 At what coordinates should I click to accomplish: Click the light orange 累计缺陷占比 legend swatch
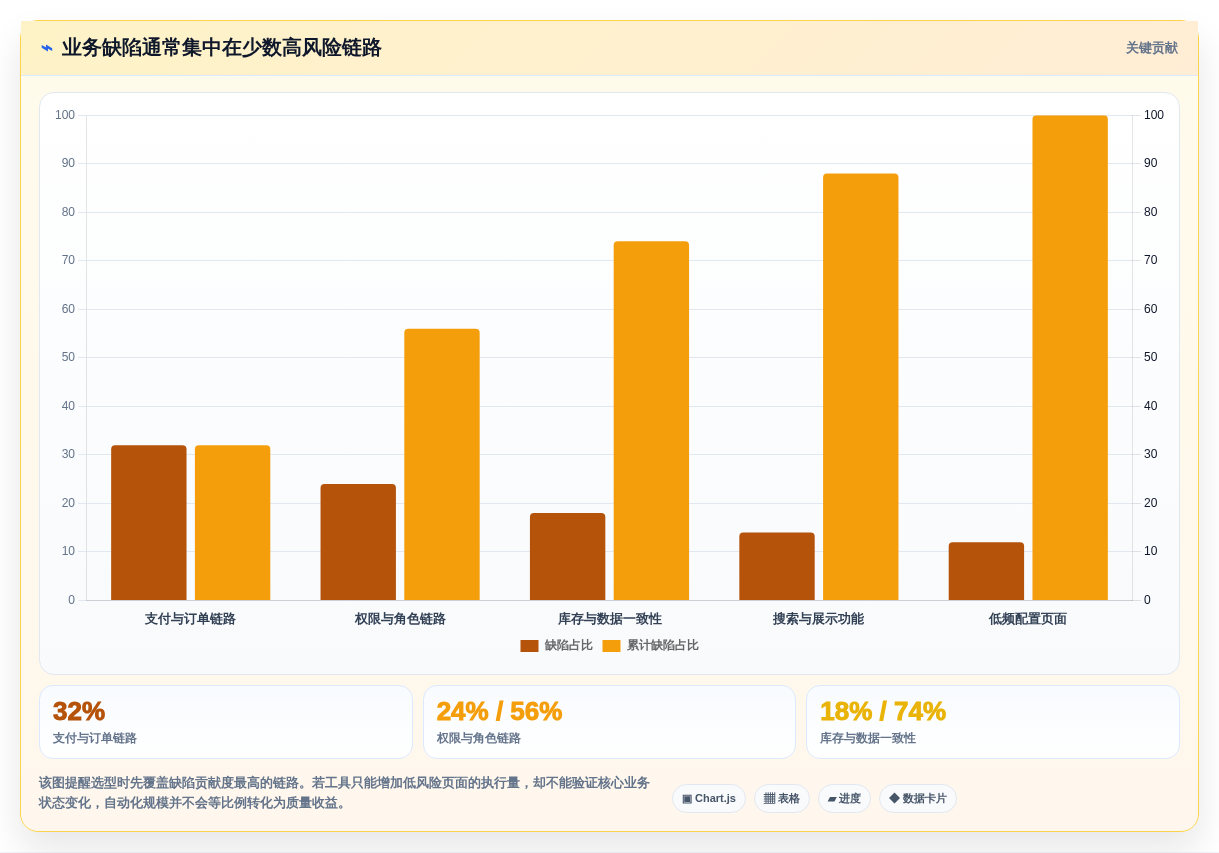pos(611,646)
